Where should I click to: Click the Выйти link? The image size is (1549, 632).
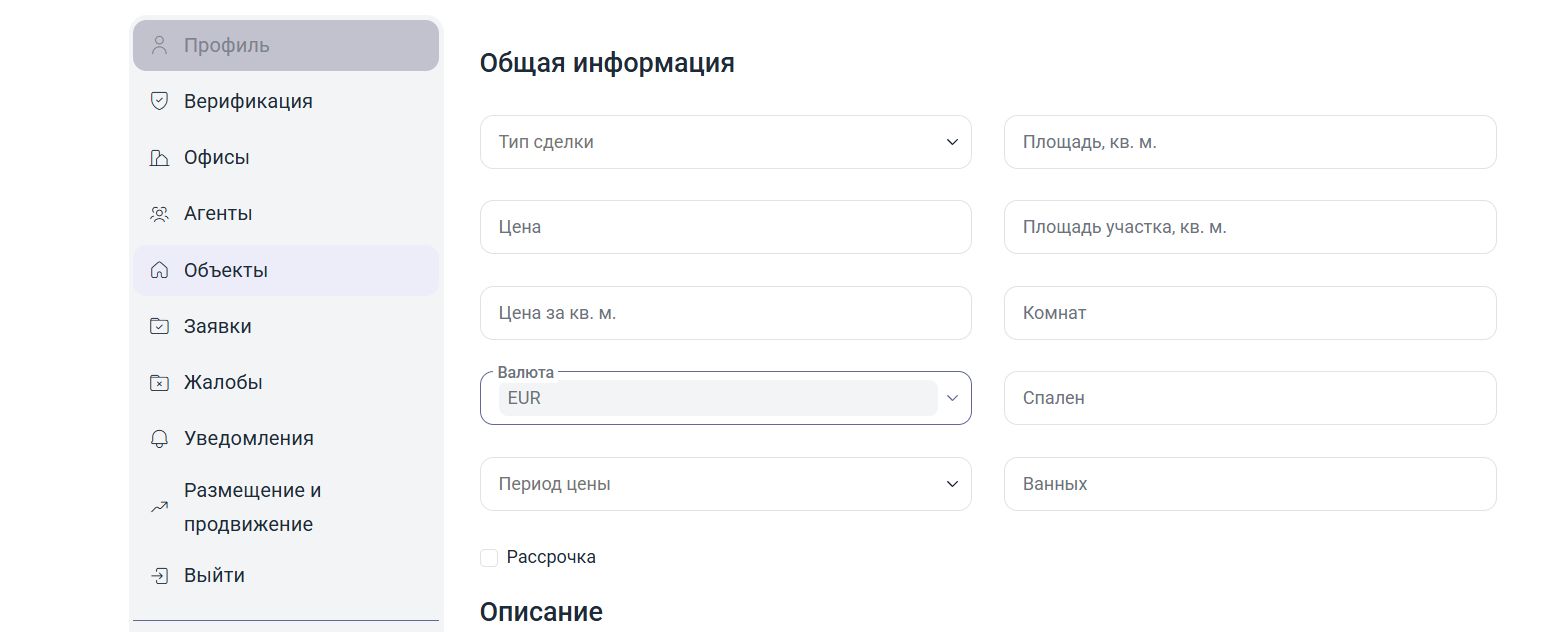coord(286,575)
